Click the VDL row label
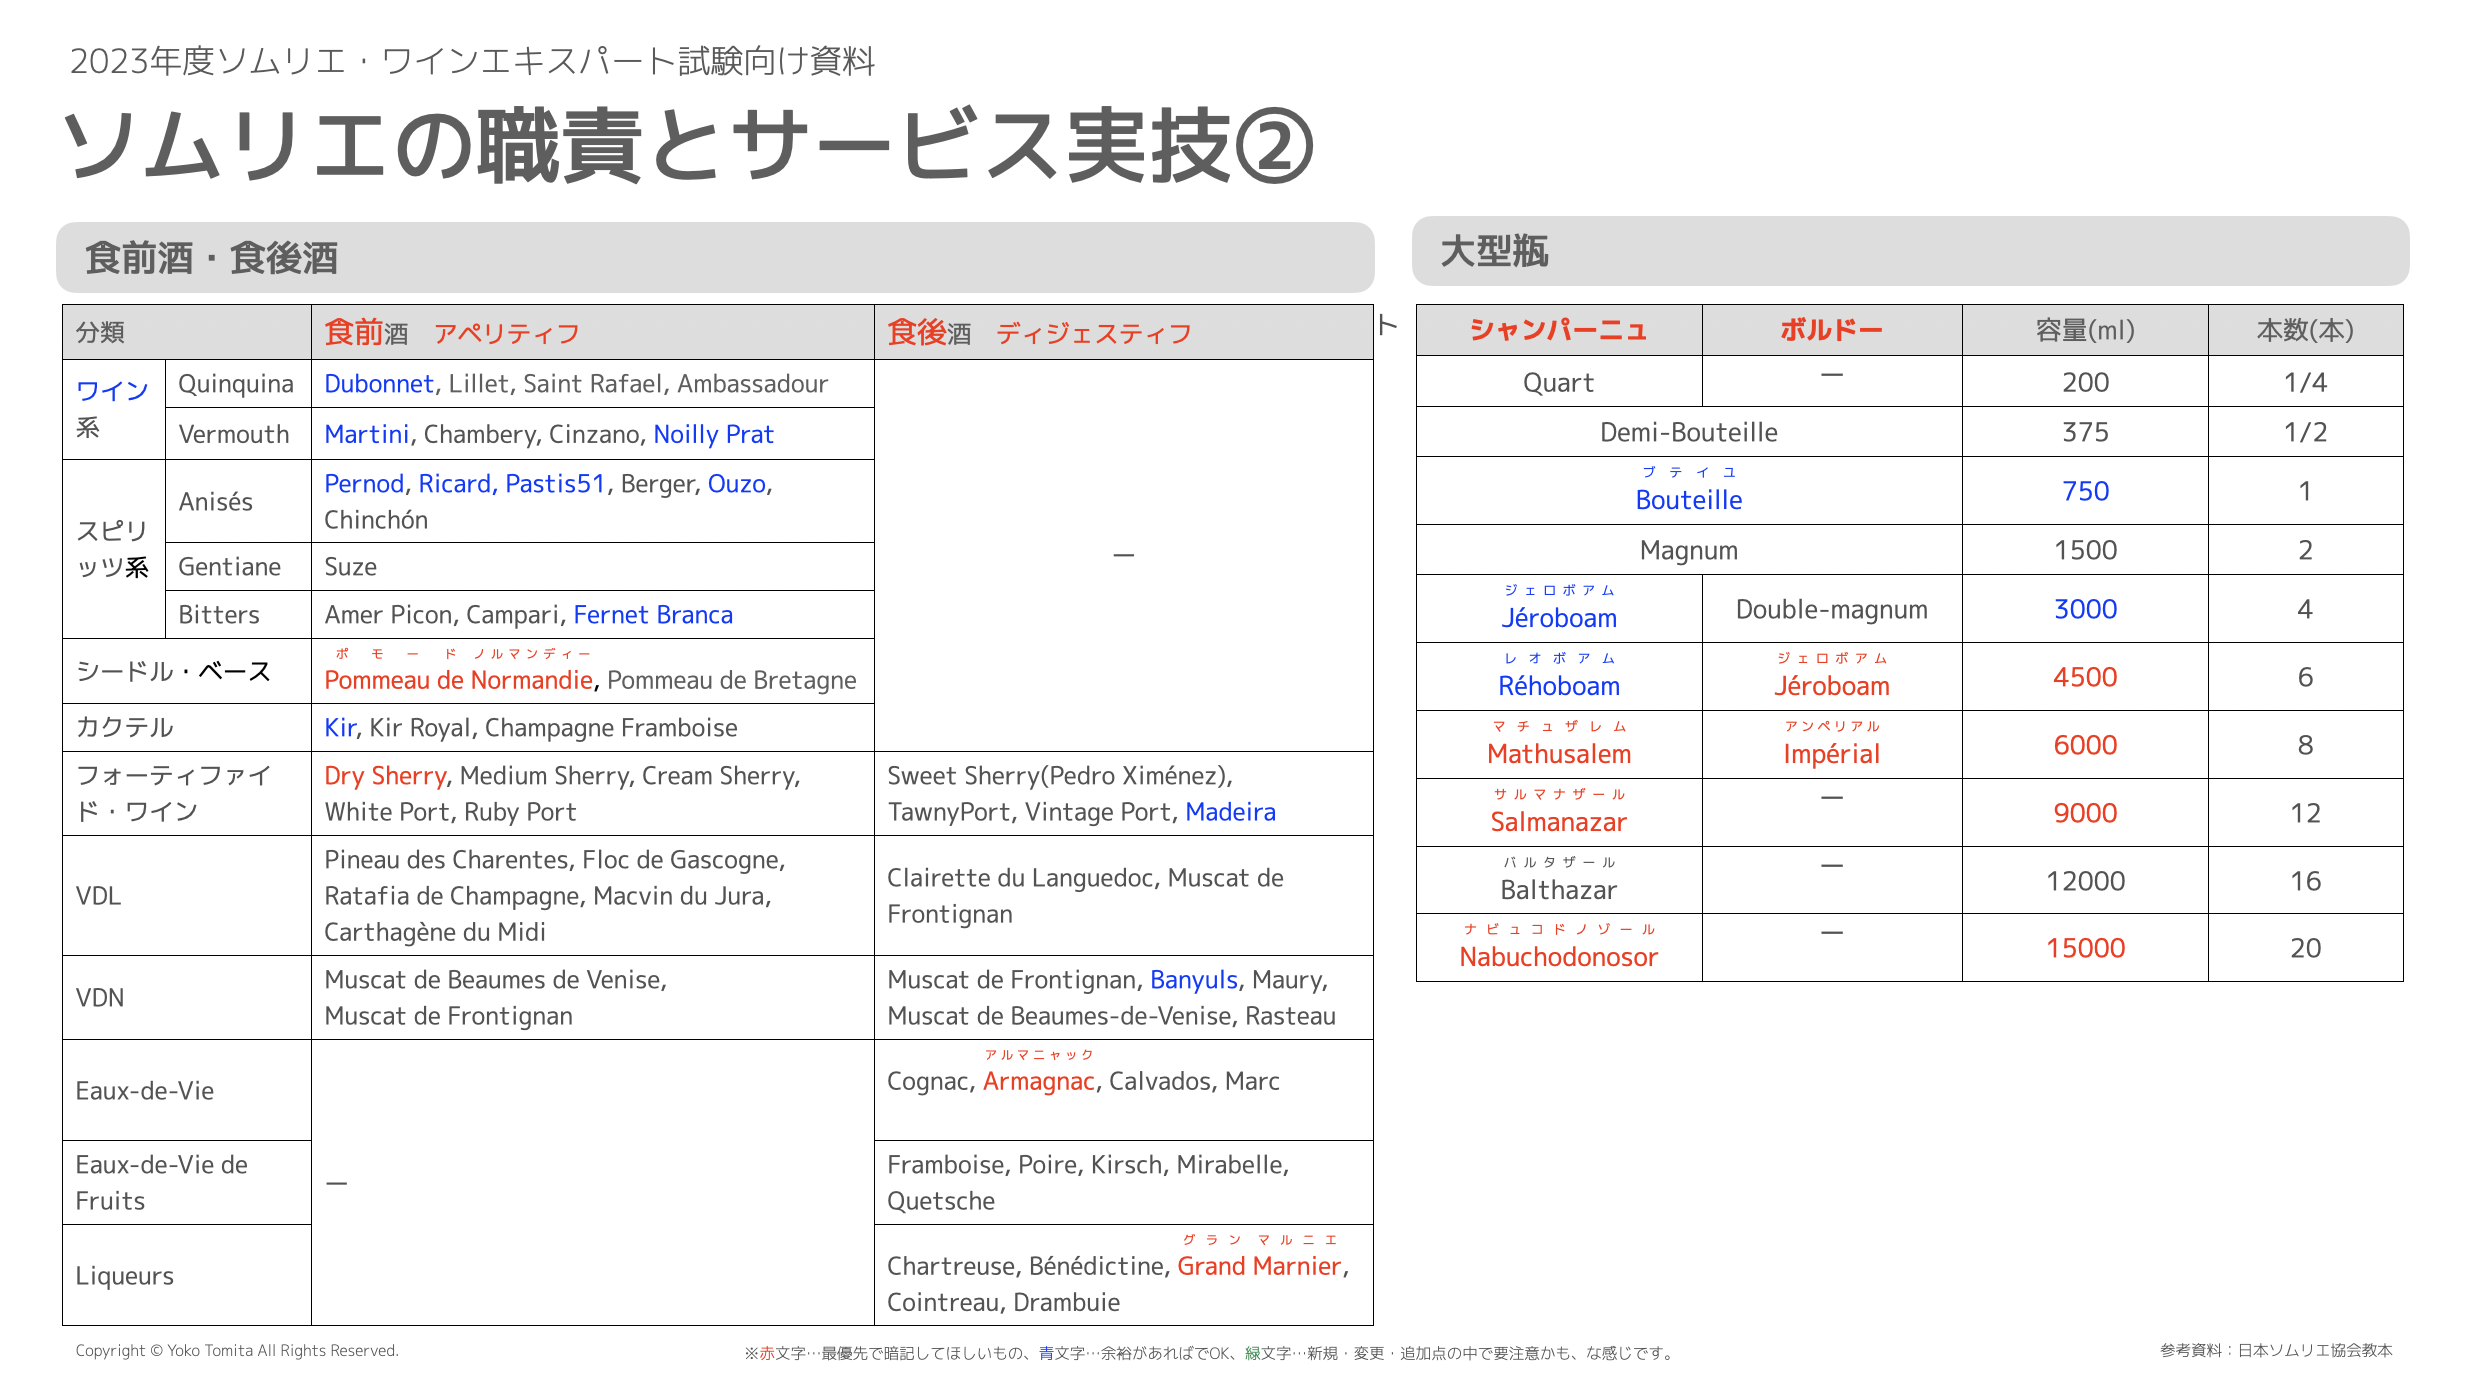Viewport: 2466px width, 1384px height. pyautogui.click(x=187, y=895)
